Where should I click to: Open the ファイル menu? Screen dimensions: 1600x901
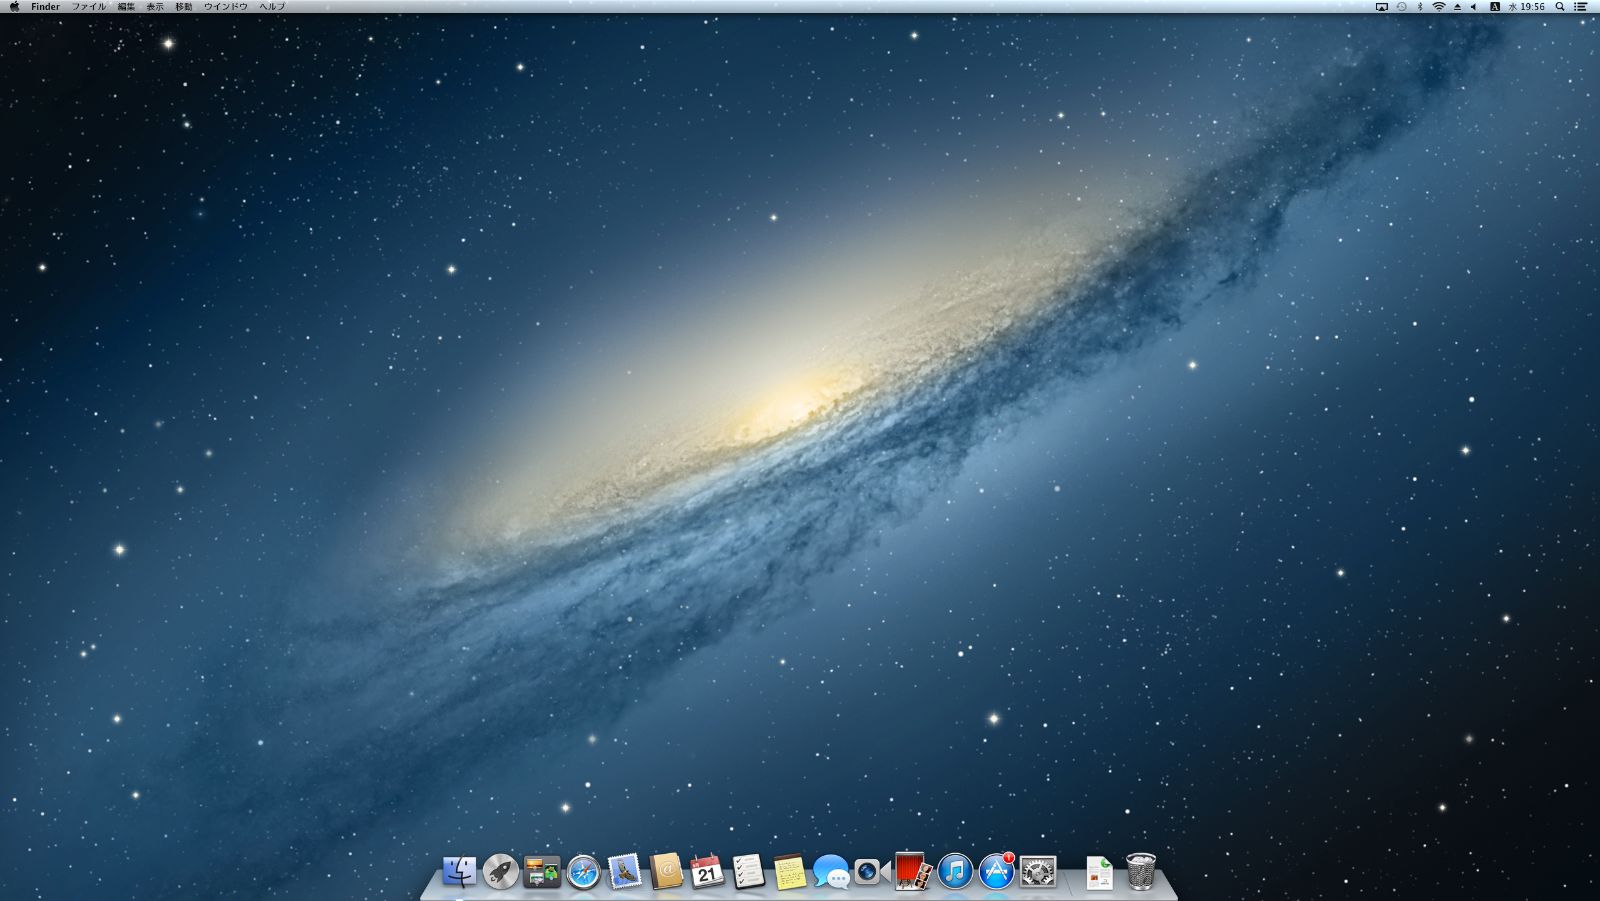88,6
